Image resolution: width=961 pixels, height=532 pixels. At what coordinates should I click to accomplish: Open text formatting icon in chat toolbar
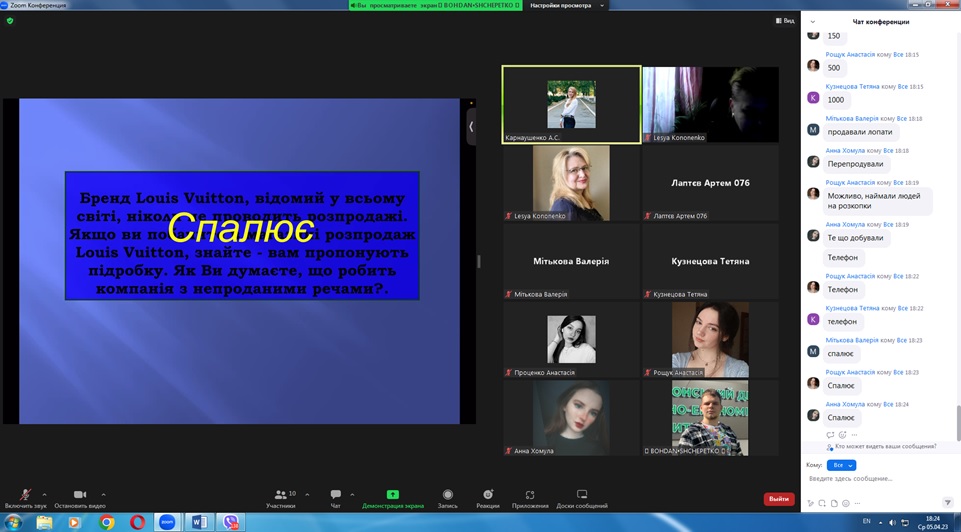pos(811,503)
